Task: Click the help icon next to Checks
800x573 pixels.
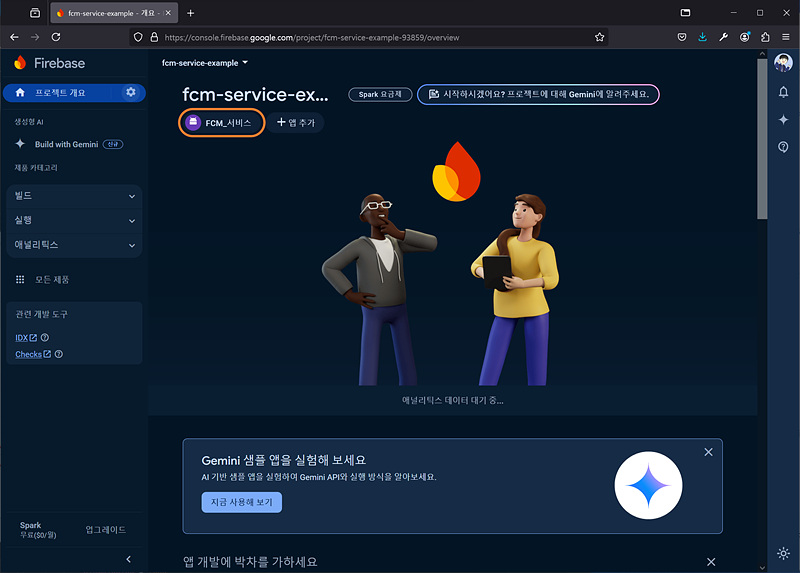Action: pos(59,354)
